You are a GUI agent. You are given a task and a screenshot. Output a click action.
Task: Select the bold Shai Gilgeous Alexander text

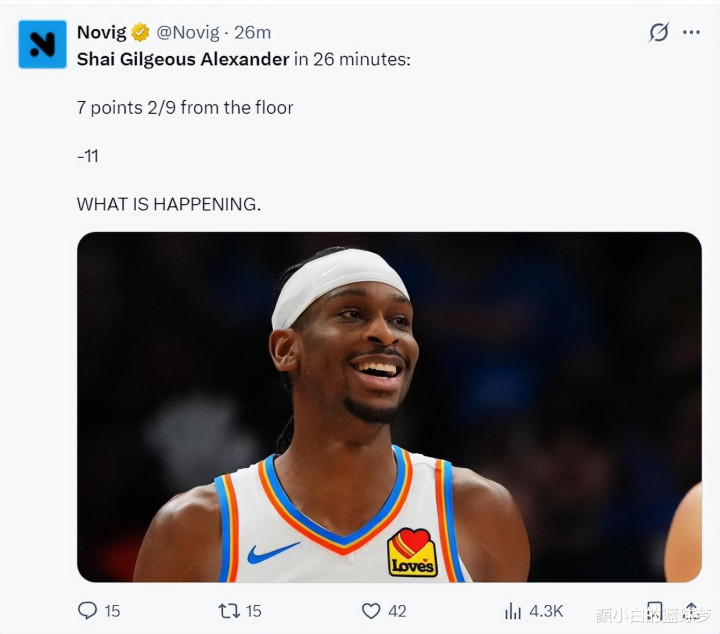183,59
